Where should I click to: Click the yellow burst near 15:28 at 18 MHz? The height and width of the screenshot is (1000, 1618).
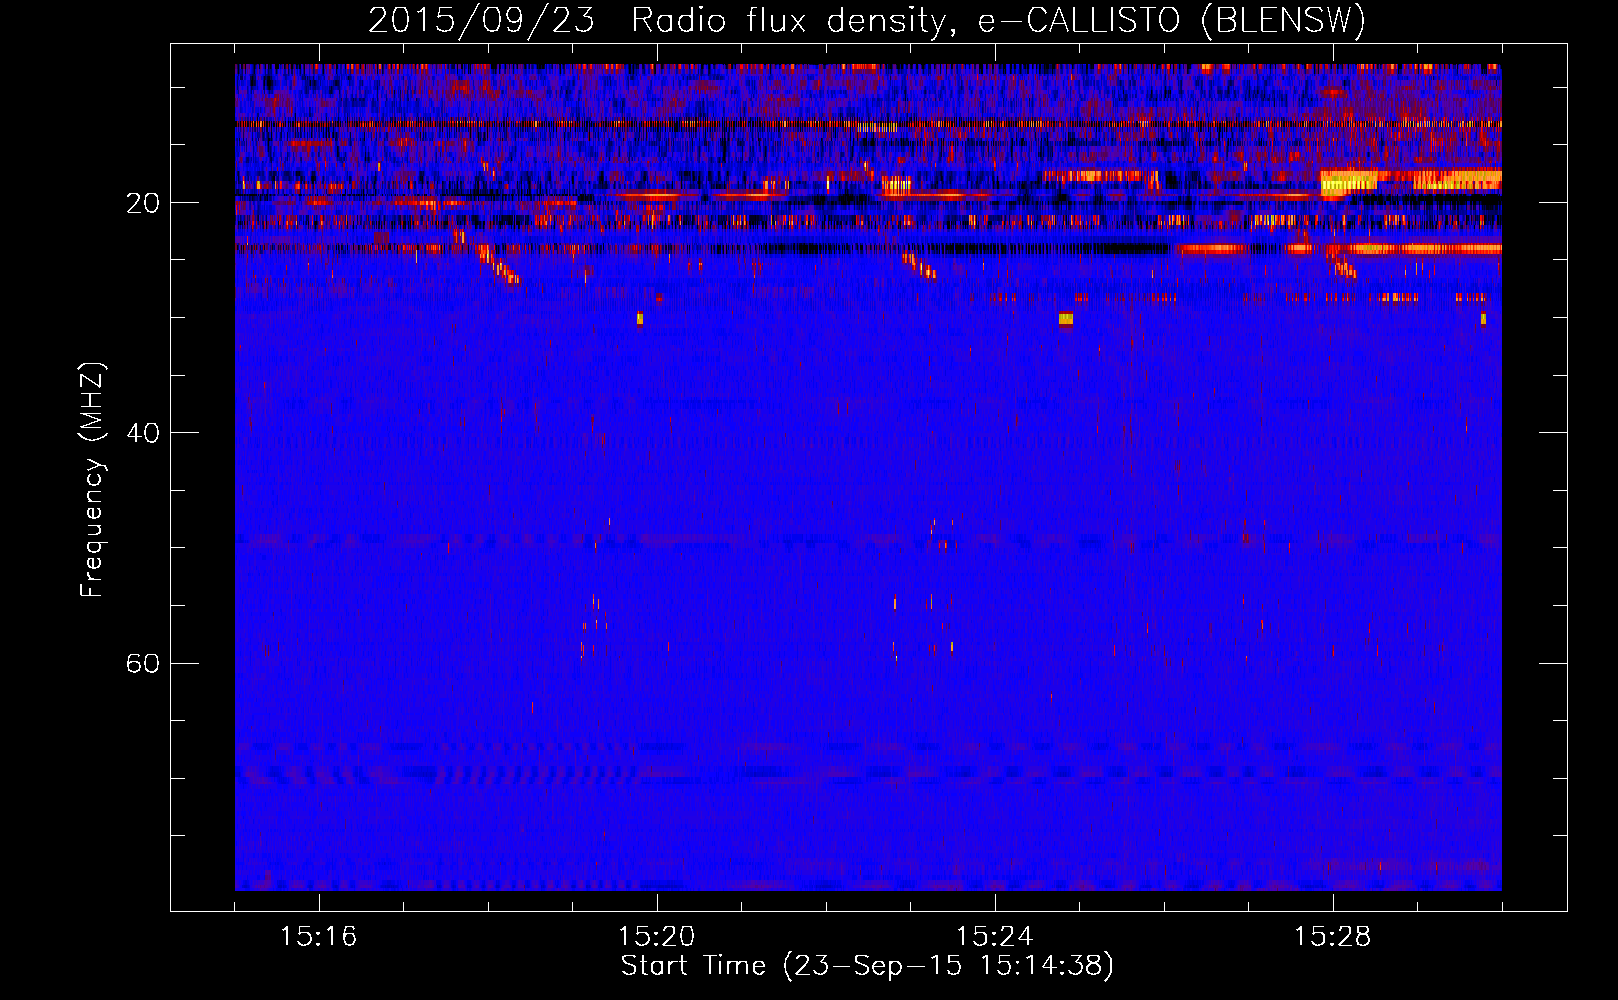point(1348,182)
